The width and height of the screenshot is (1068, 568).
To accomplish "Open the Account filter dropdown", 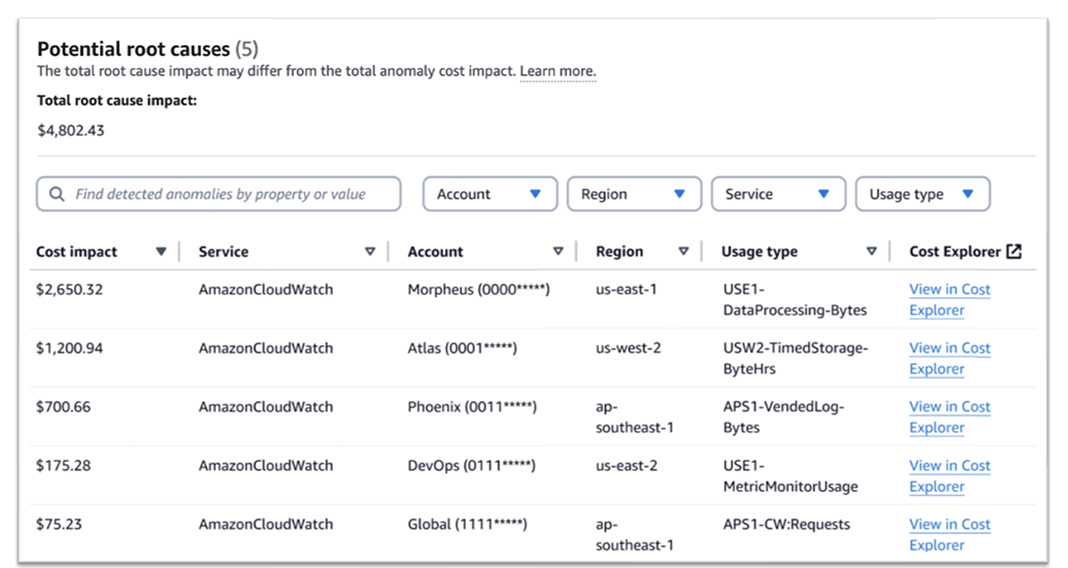I will pyautogui.click(x=490, y=194).
